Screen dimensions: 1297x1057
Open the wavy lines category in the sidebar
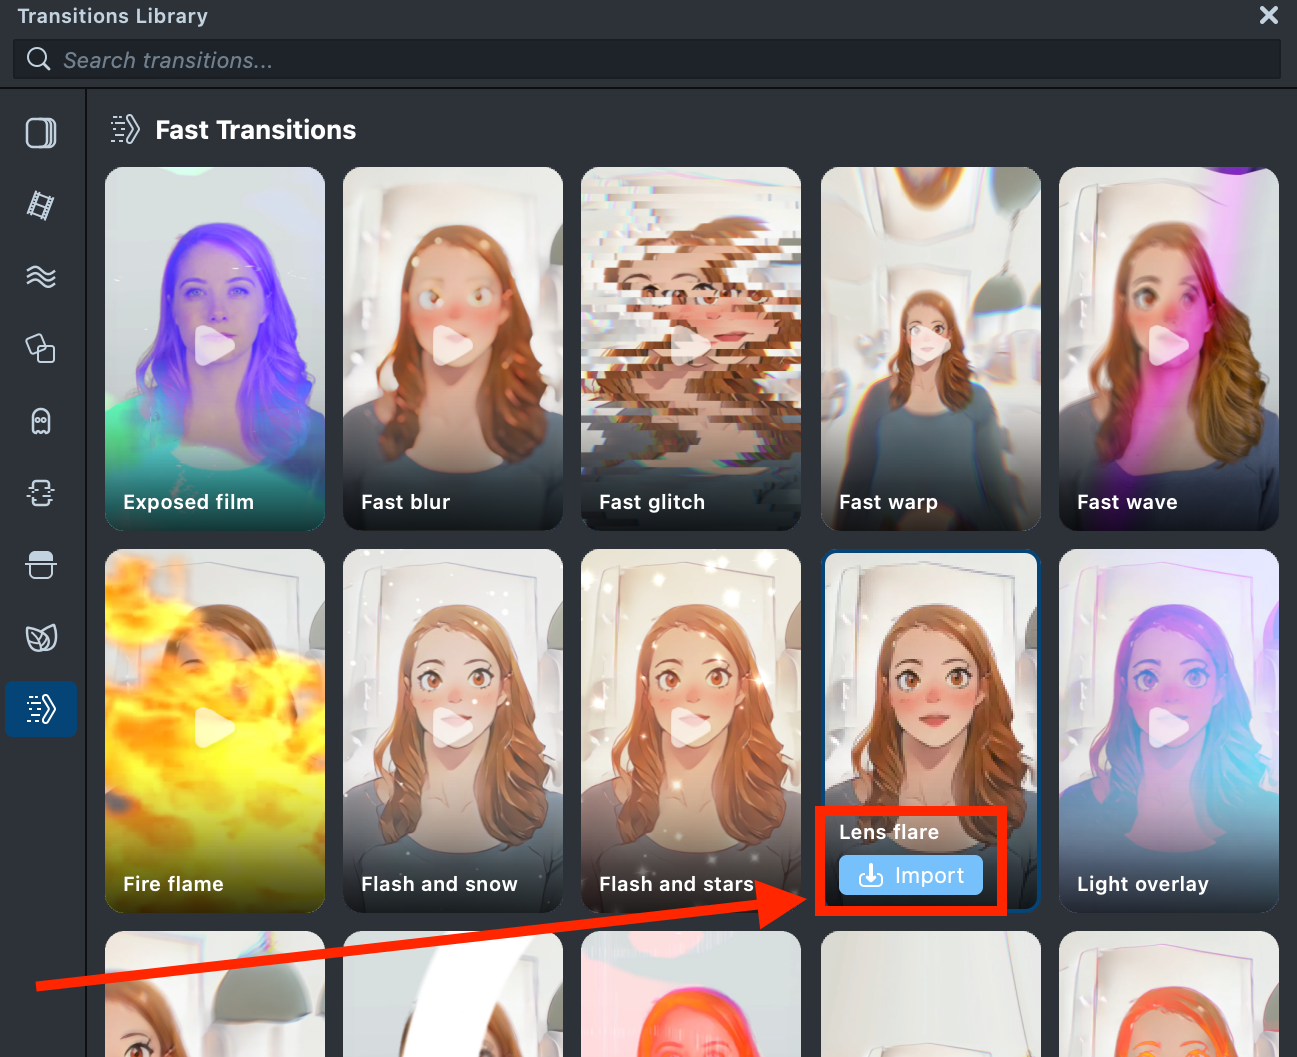[x=41, y=277]
